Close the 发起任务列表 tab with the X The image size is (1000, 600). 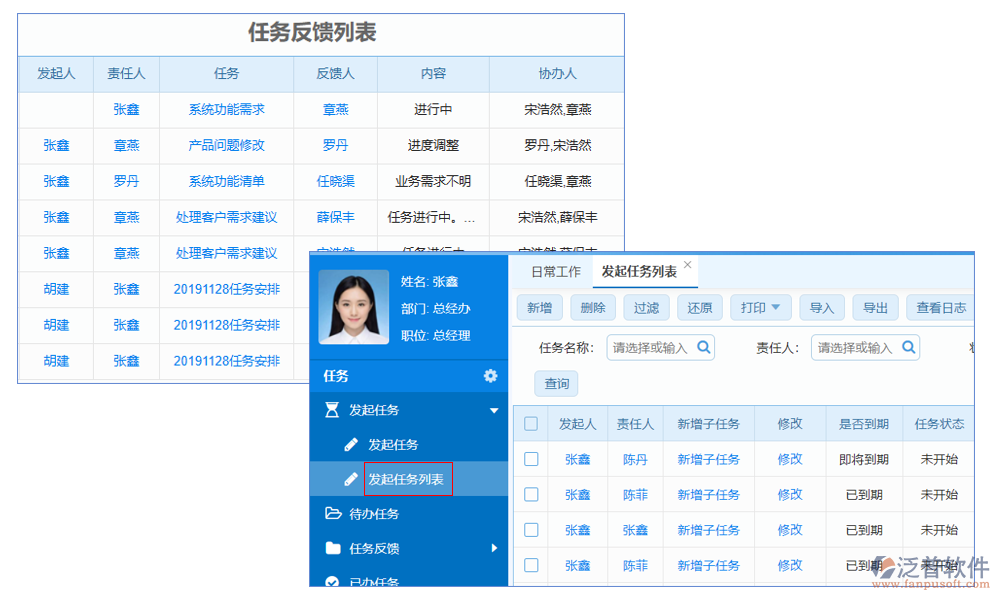coord(688,265)
